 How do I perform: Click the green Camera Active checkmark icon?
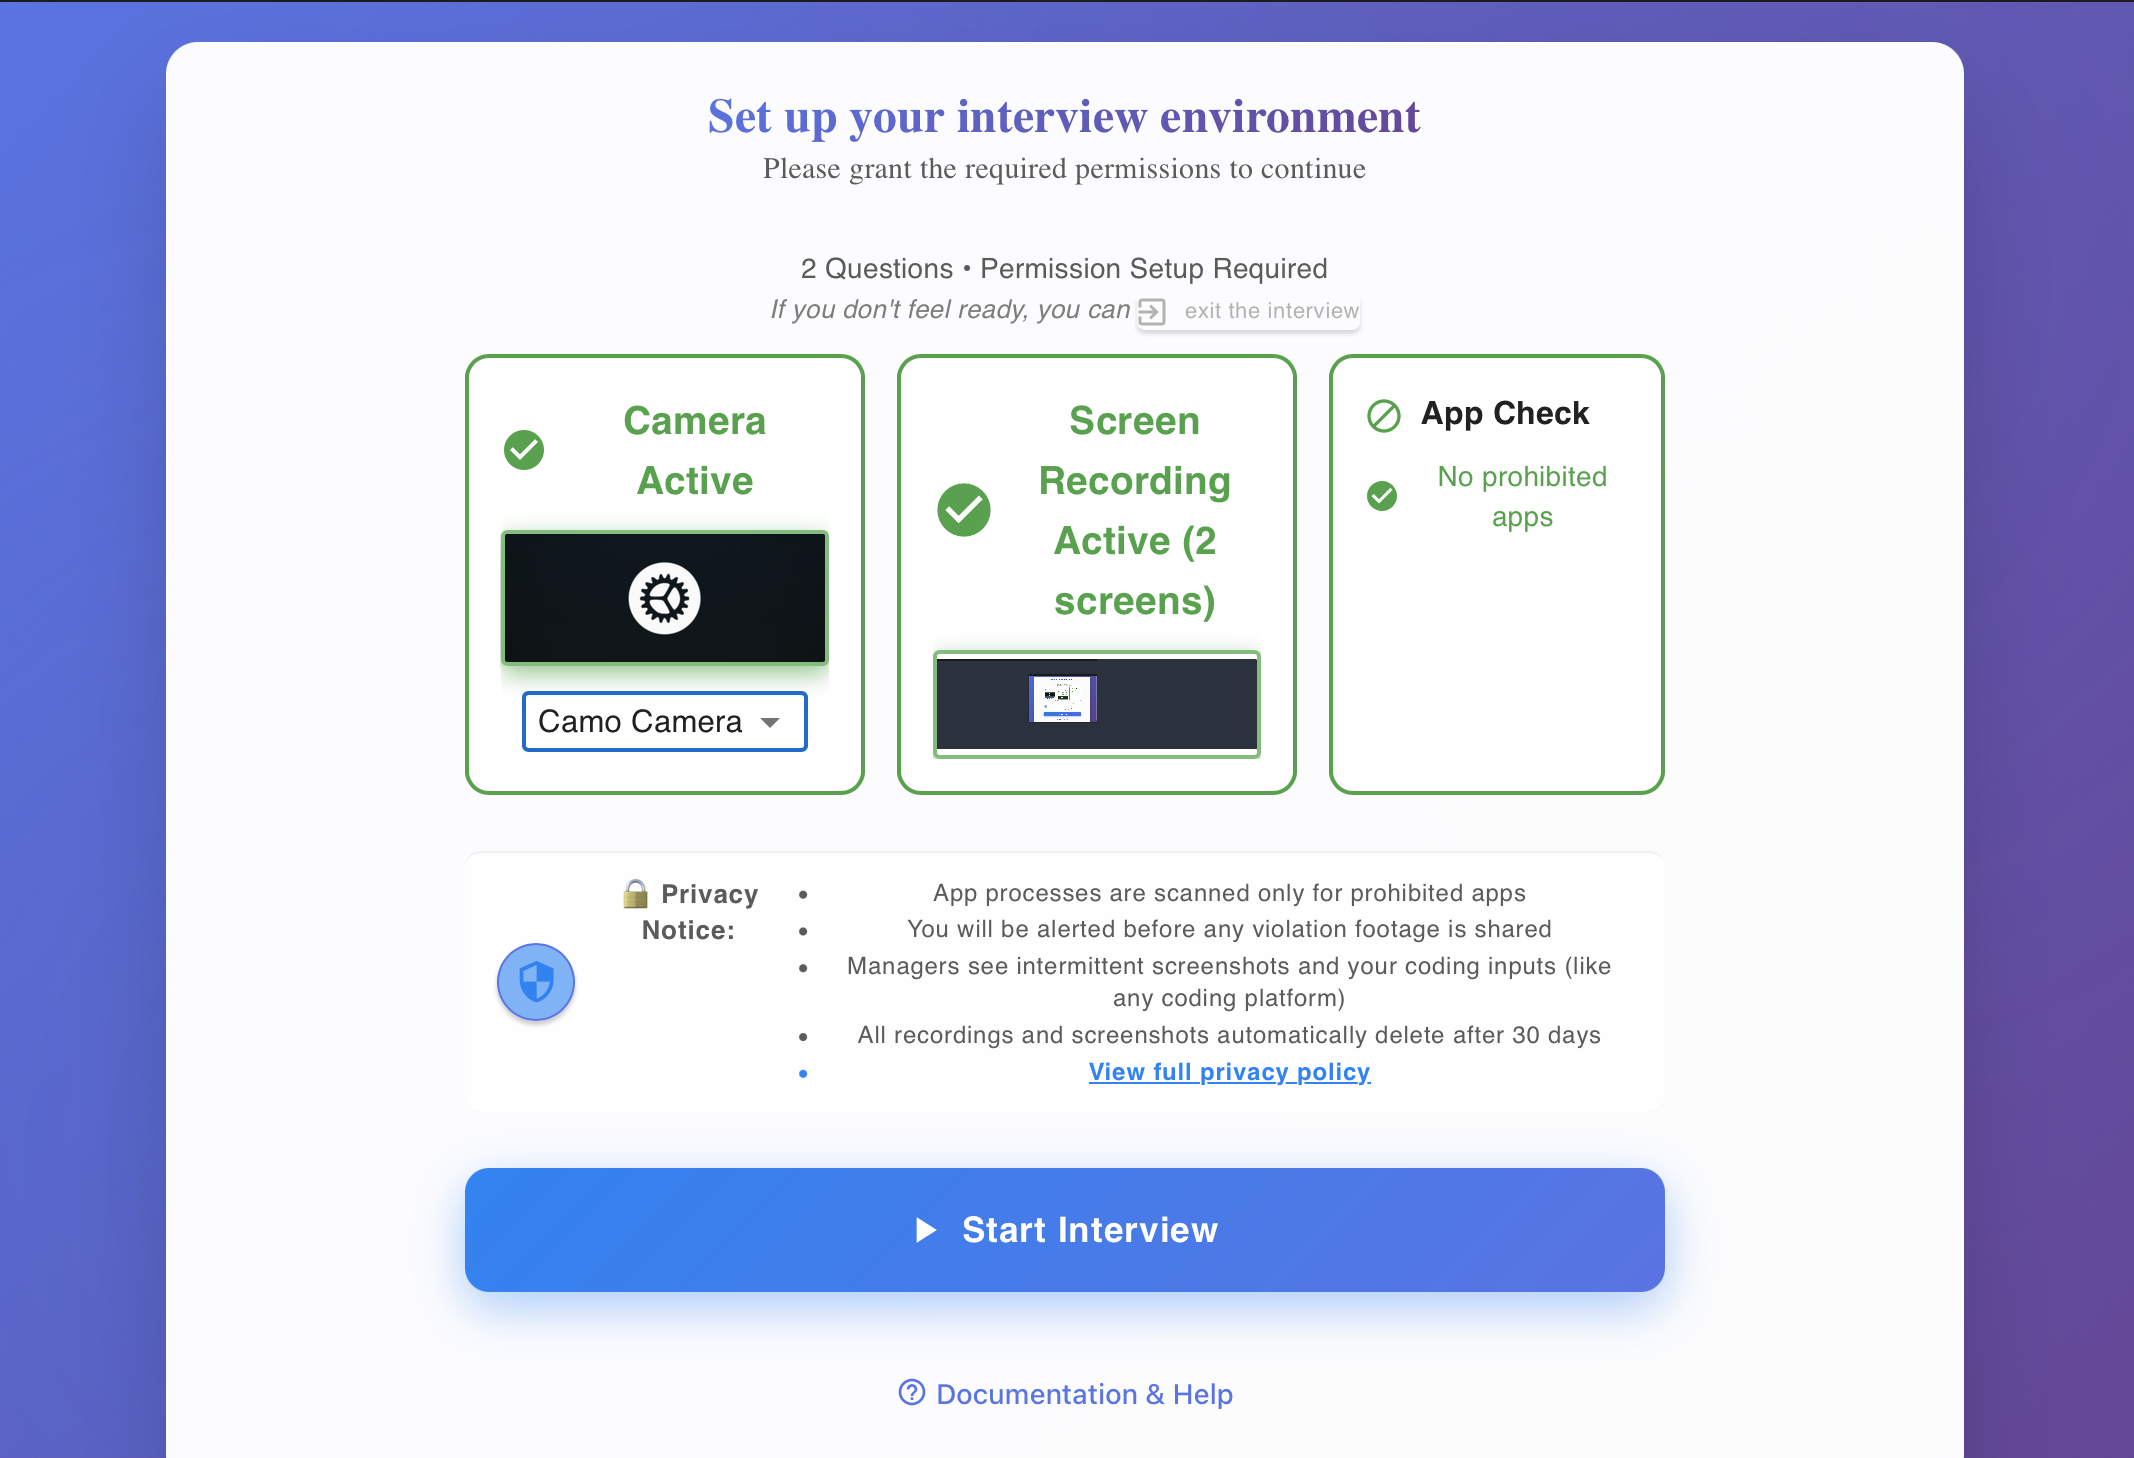524,450
